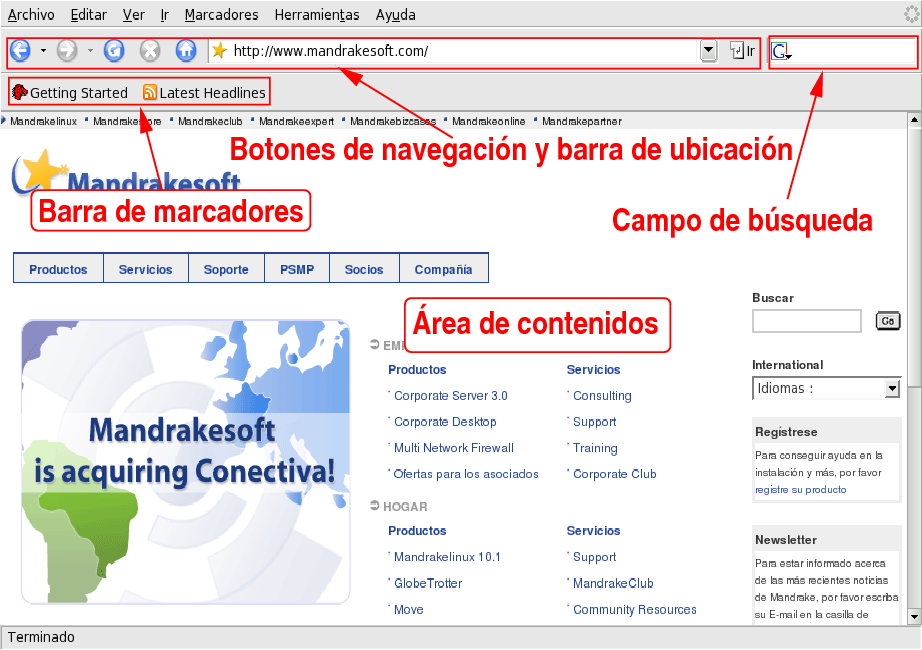Click the star icon in the location bar
Image resolution: width=922 pixels, height=650 pixels.
click(216, 50)
